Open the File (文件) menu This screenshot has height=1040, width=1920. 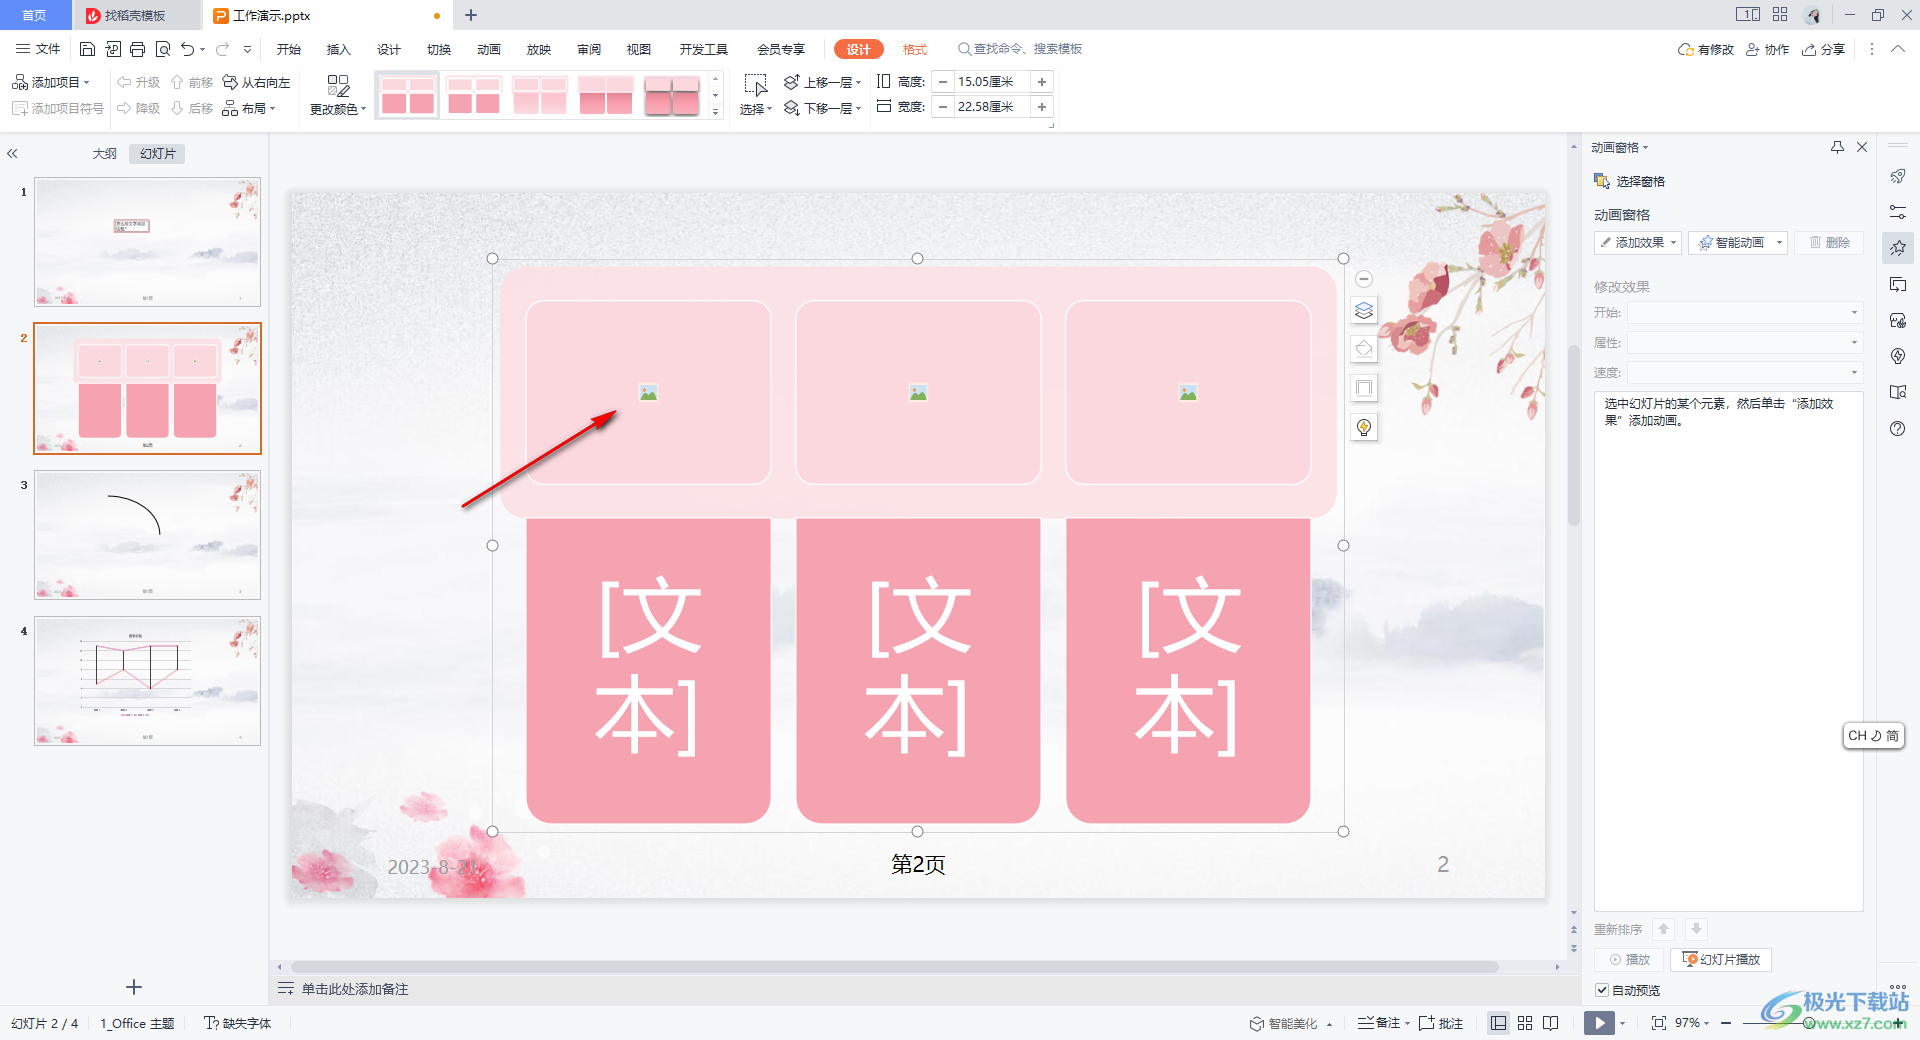[39, 49]
